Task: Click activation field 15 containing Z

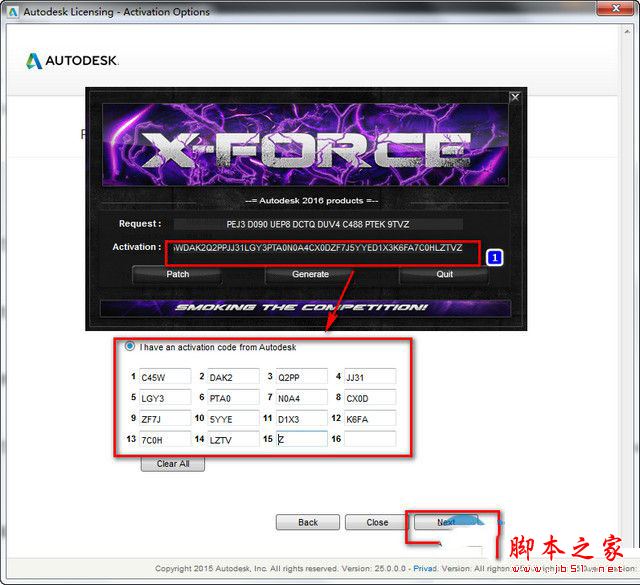Action: [302, 439]
